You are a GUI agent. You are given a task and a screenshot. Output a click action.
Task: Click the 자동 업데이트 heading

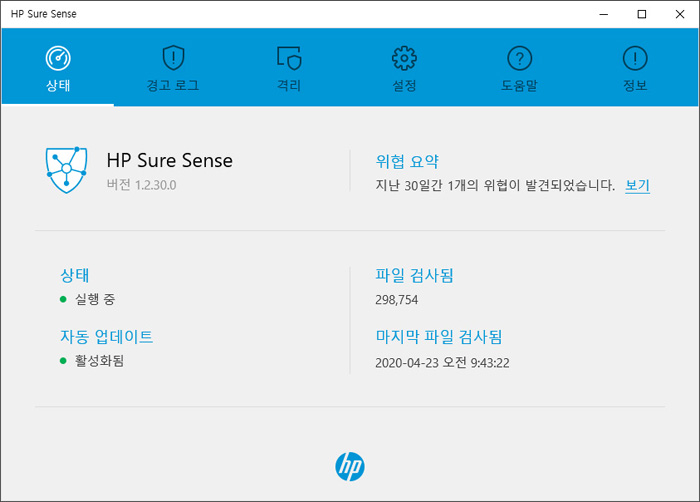[106, 337]
